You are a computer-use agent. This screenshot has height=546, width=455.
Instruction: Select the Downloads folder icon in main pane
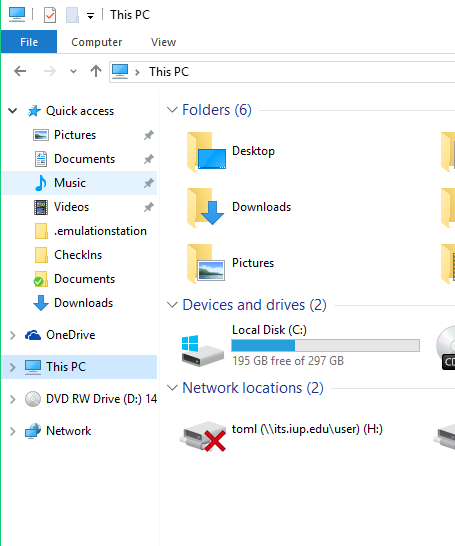[205, 208]
